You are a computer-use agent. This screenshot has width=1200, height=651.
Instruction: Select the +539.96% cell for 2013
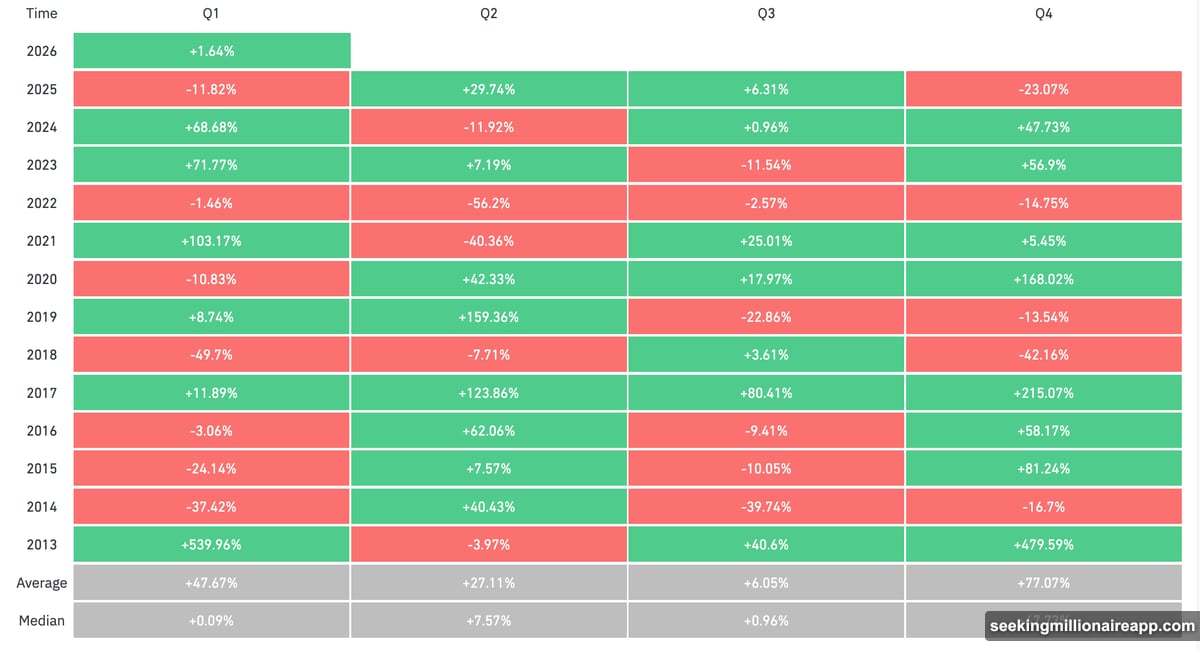tap(211, 545)
